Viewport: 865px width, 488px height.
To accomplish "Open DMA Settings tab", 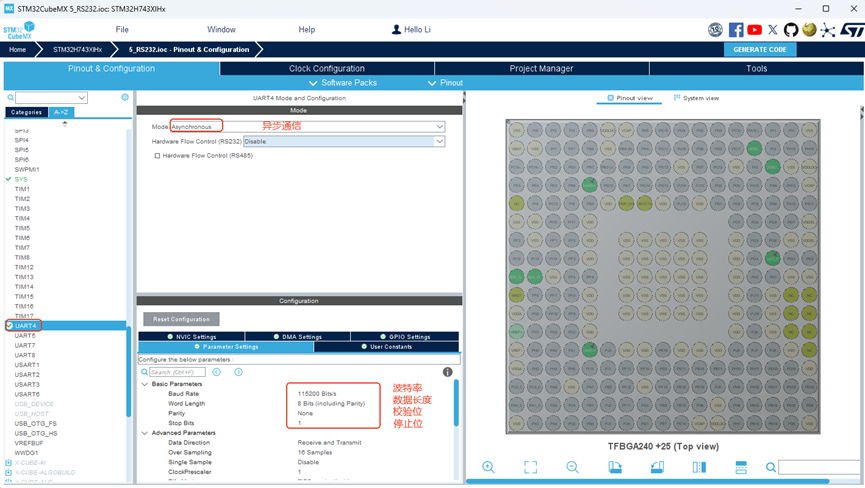I will 297,336.
